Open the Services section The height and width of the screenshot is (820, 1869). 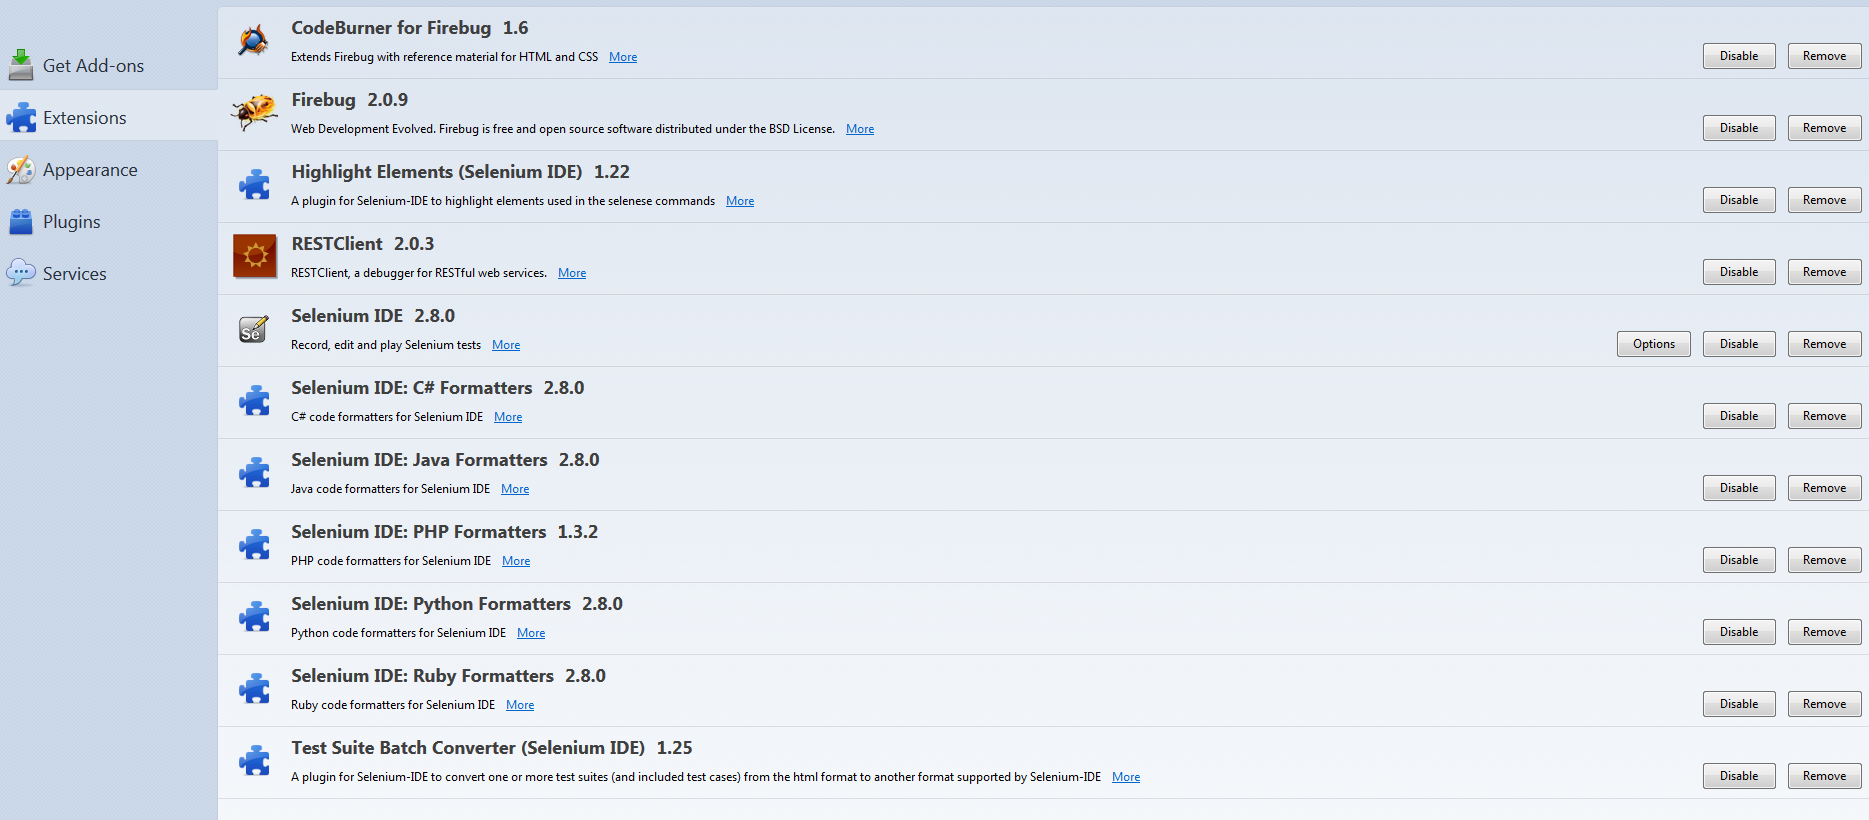[74, 274]
